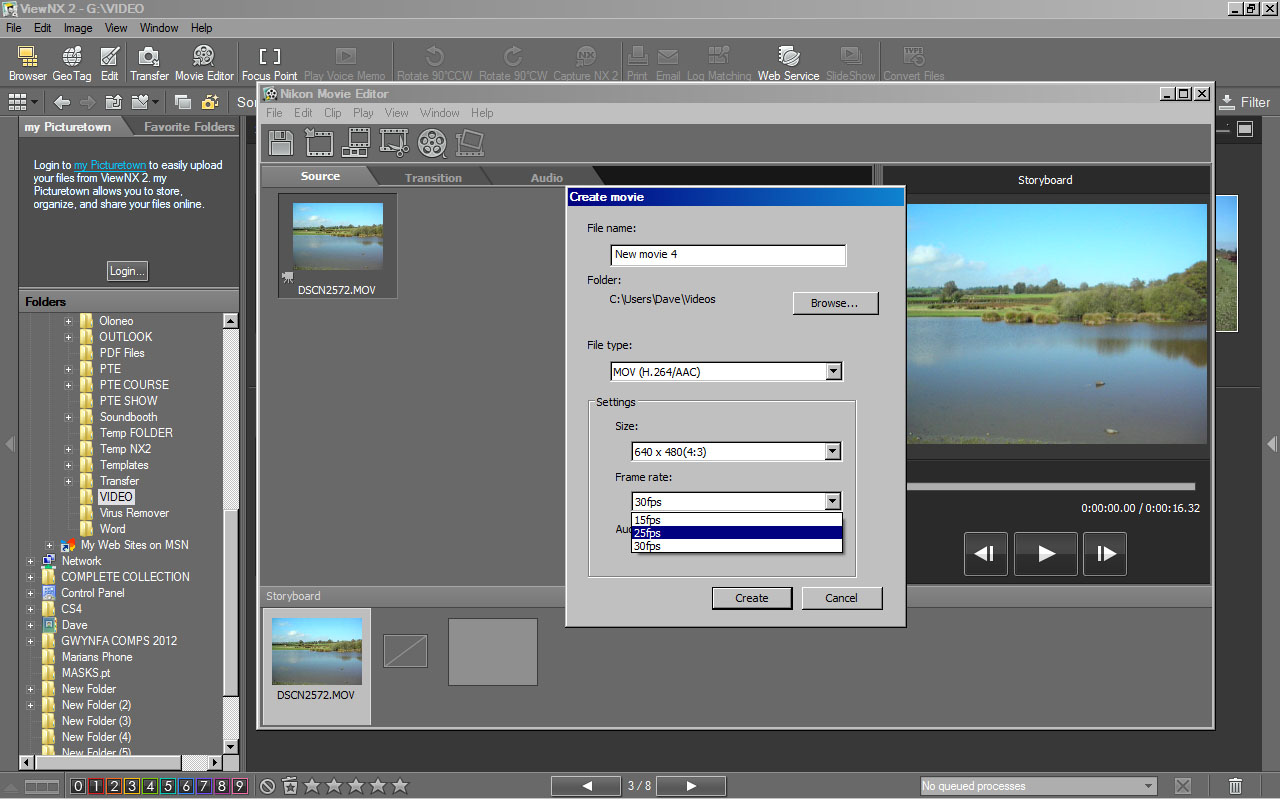The height and width of the screenshot is (800, 1280).
Task: Click the File name input field
Action: pyautogui.click(x=728, y=255)
